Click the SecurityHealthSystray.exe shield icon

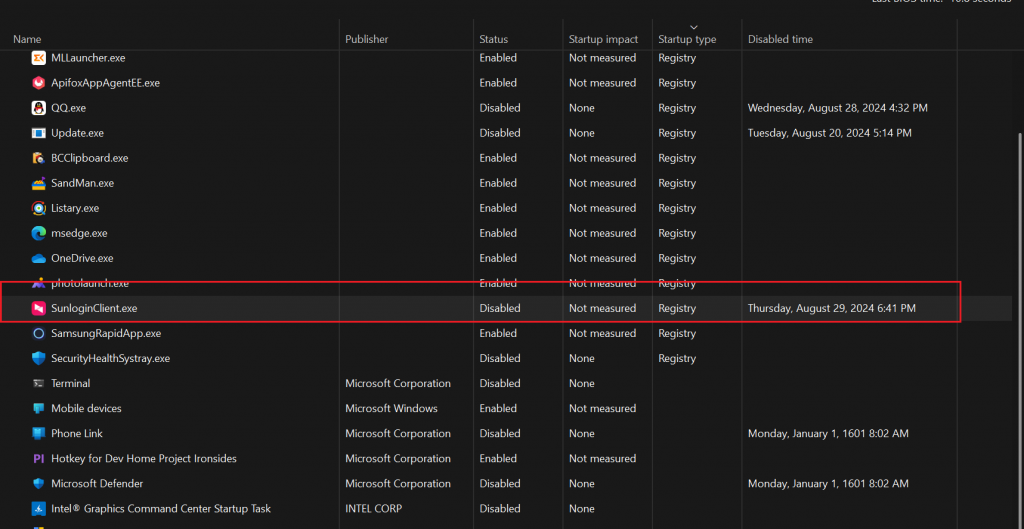pos(39,359)
